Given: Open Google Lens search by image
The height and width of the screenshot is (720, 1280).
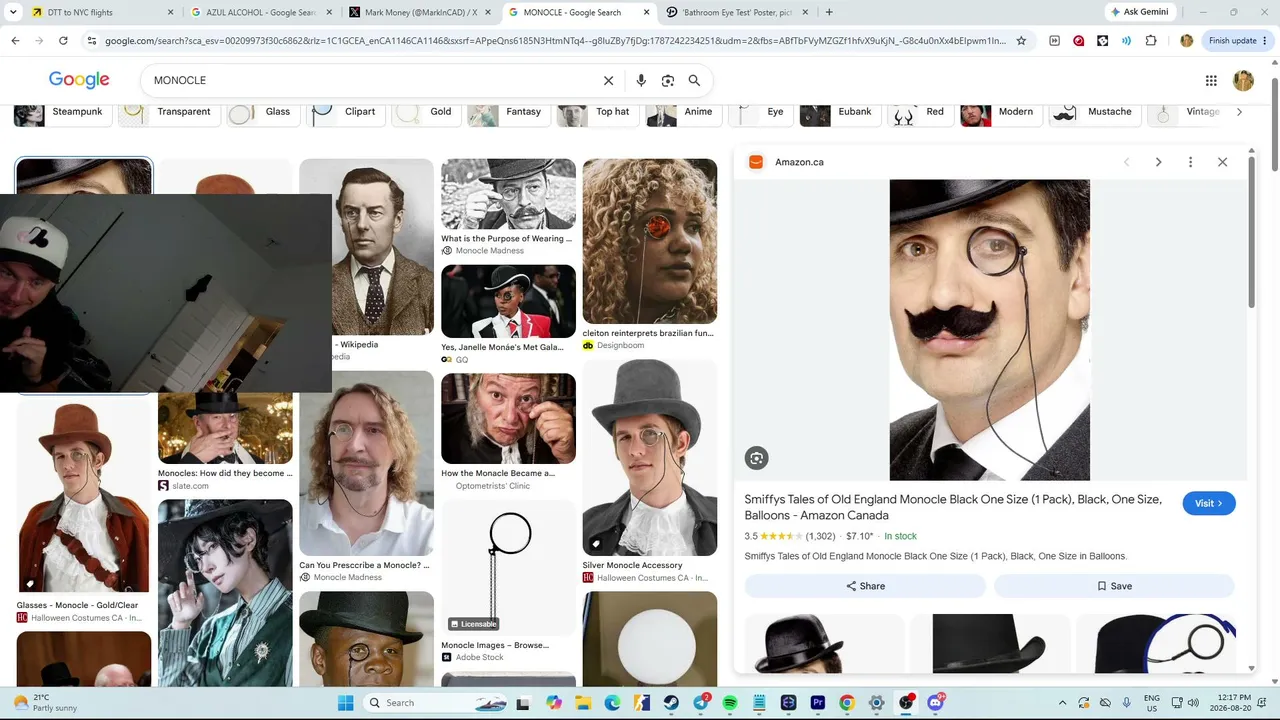Looking at the screenshot, I should click(x=668, y=80).
